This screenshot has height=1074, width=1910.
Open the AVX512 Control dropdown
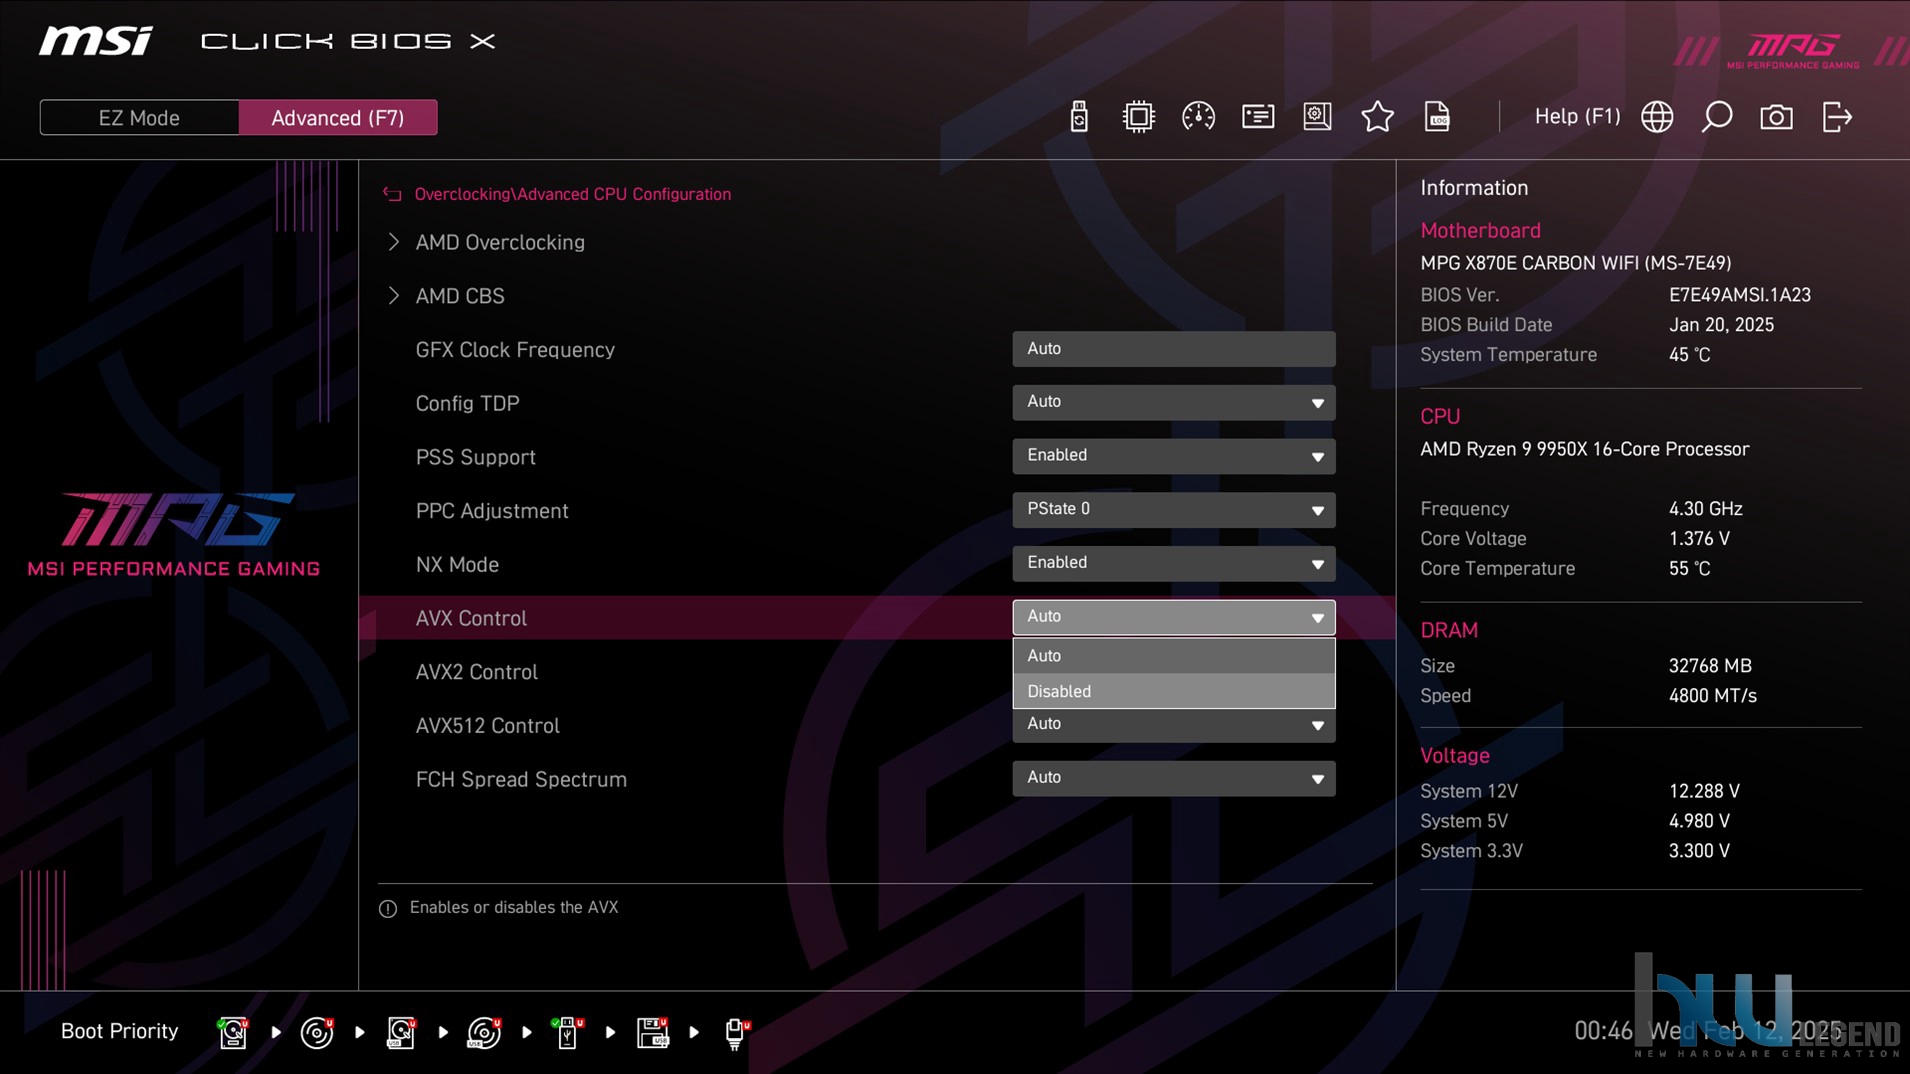tap(1173, 725)
